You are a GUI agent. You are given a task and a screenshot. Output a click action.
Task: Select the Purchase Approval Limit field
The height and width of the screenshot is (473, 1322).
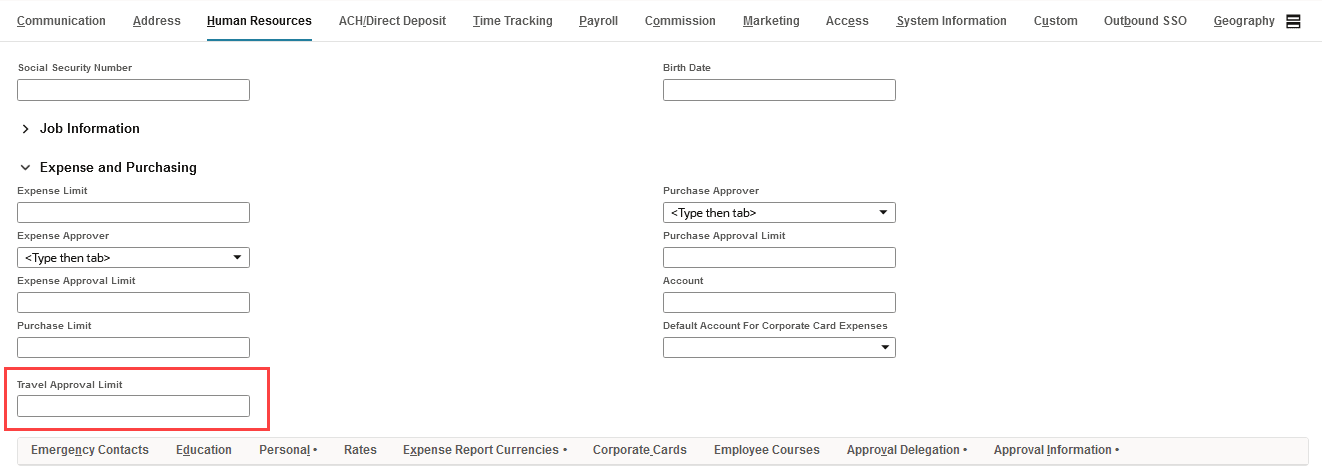779,258
